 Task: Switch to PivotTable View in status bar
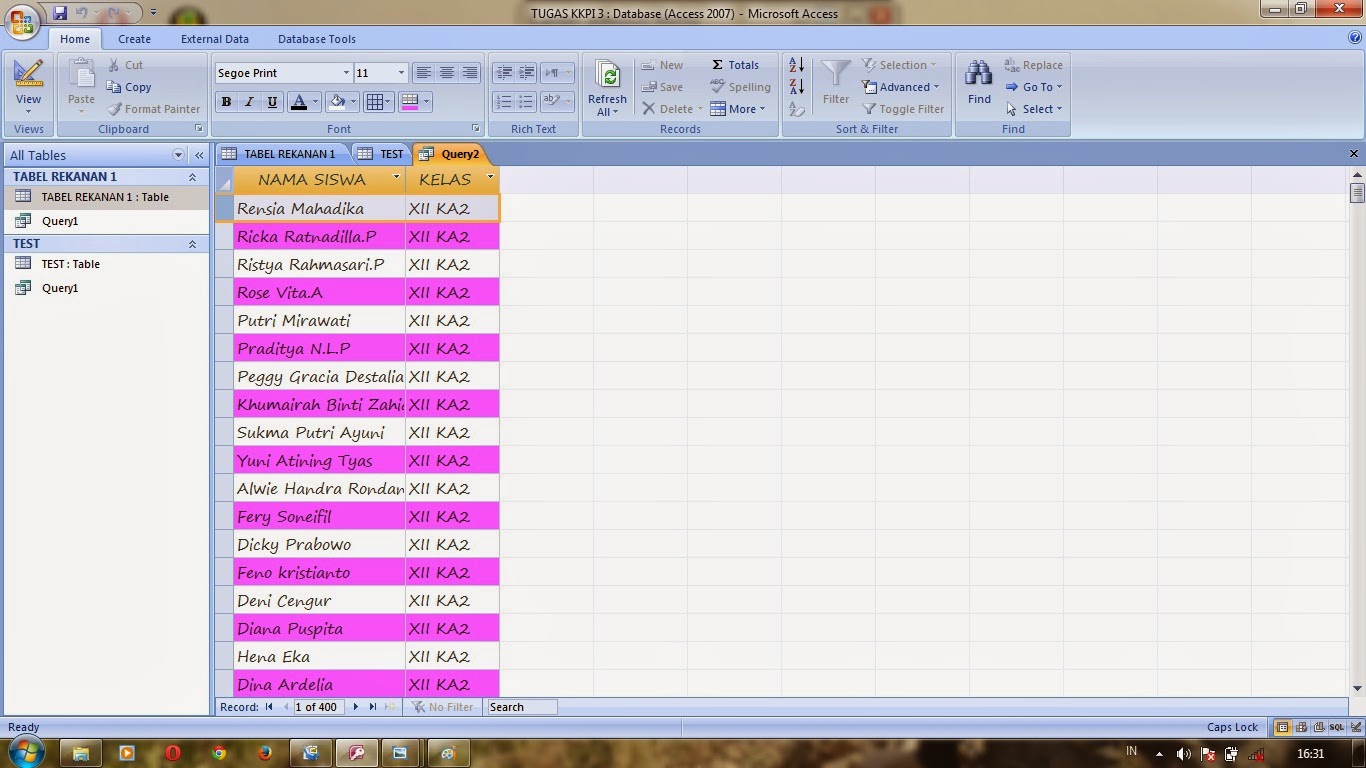[x=1301, y=727]
